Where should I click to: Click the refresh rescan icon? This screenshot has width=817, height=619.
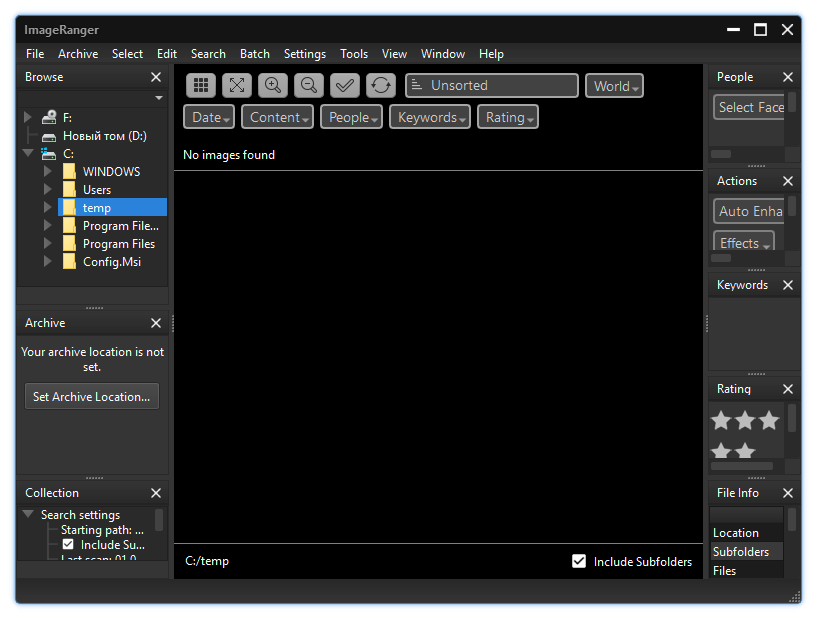click(x=380, y=85)
